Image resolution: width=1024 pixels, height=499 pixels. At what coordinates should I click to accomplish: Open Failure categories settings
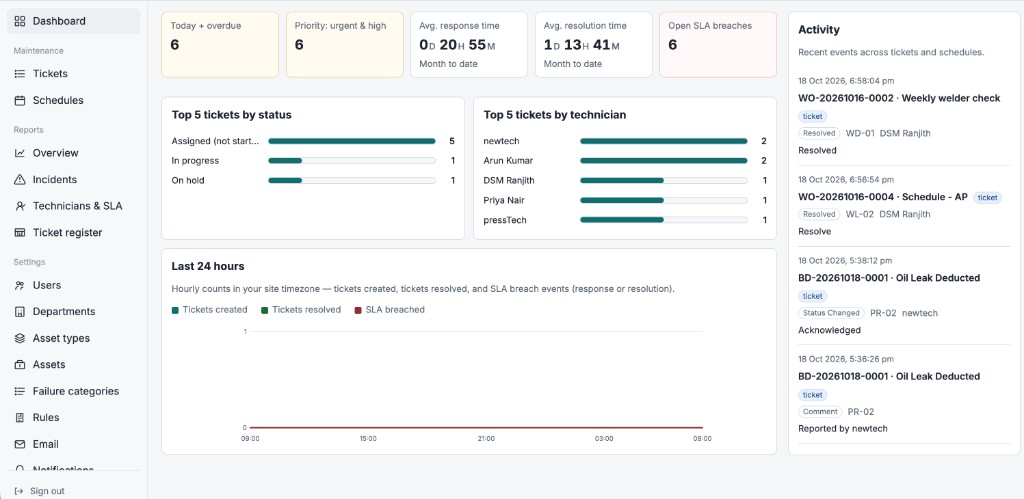tap(73, 391)
